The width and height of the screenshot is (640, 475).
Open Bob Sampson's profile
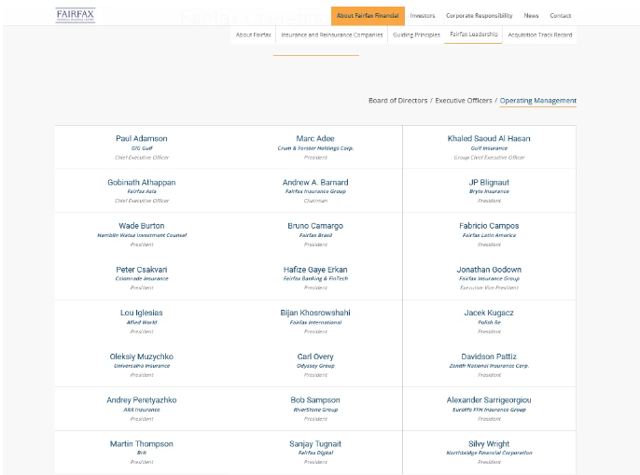coord(315,400)
